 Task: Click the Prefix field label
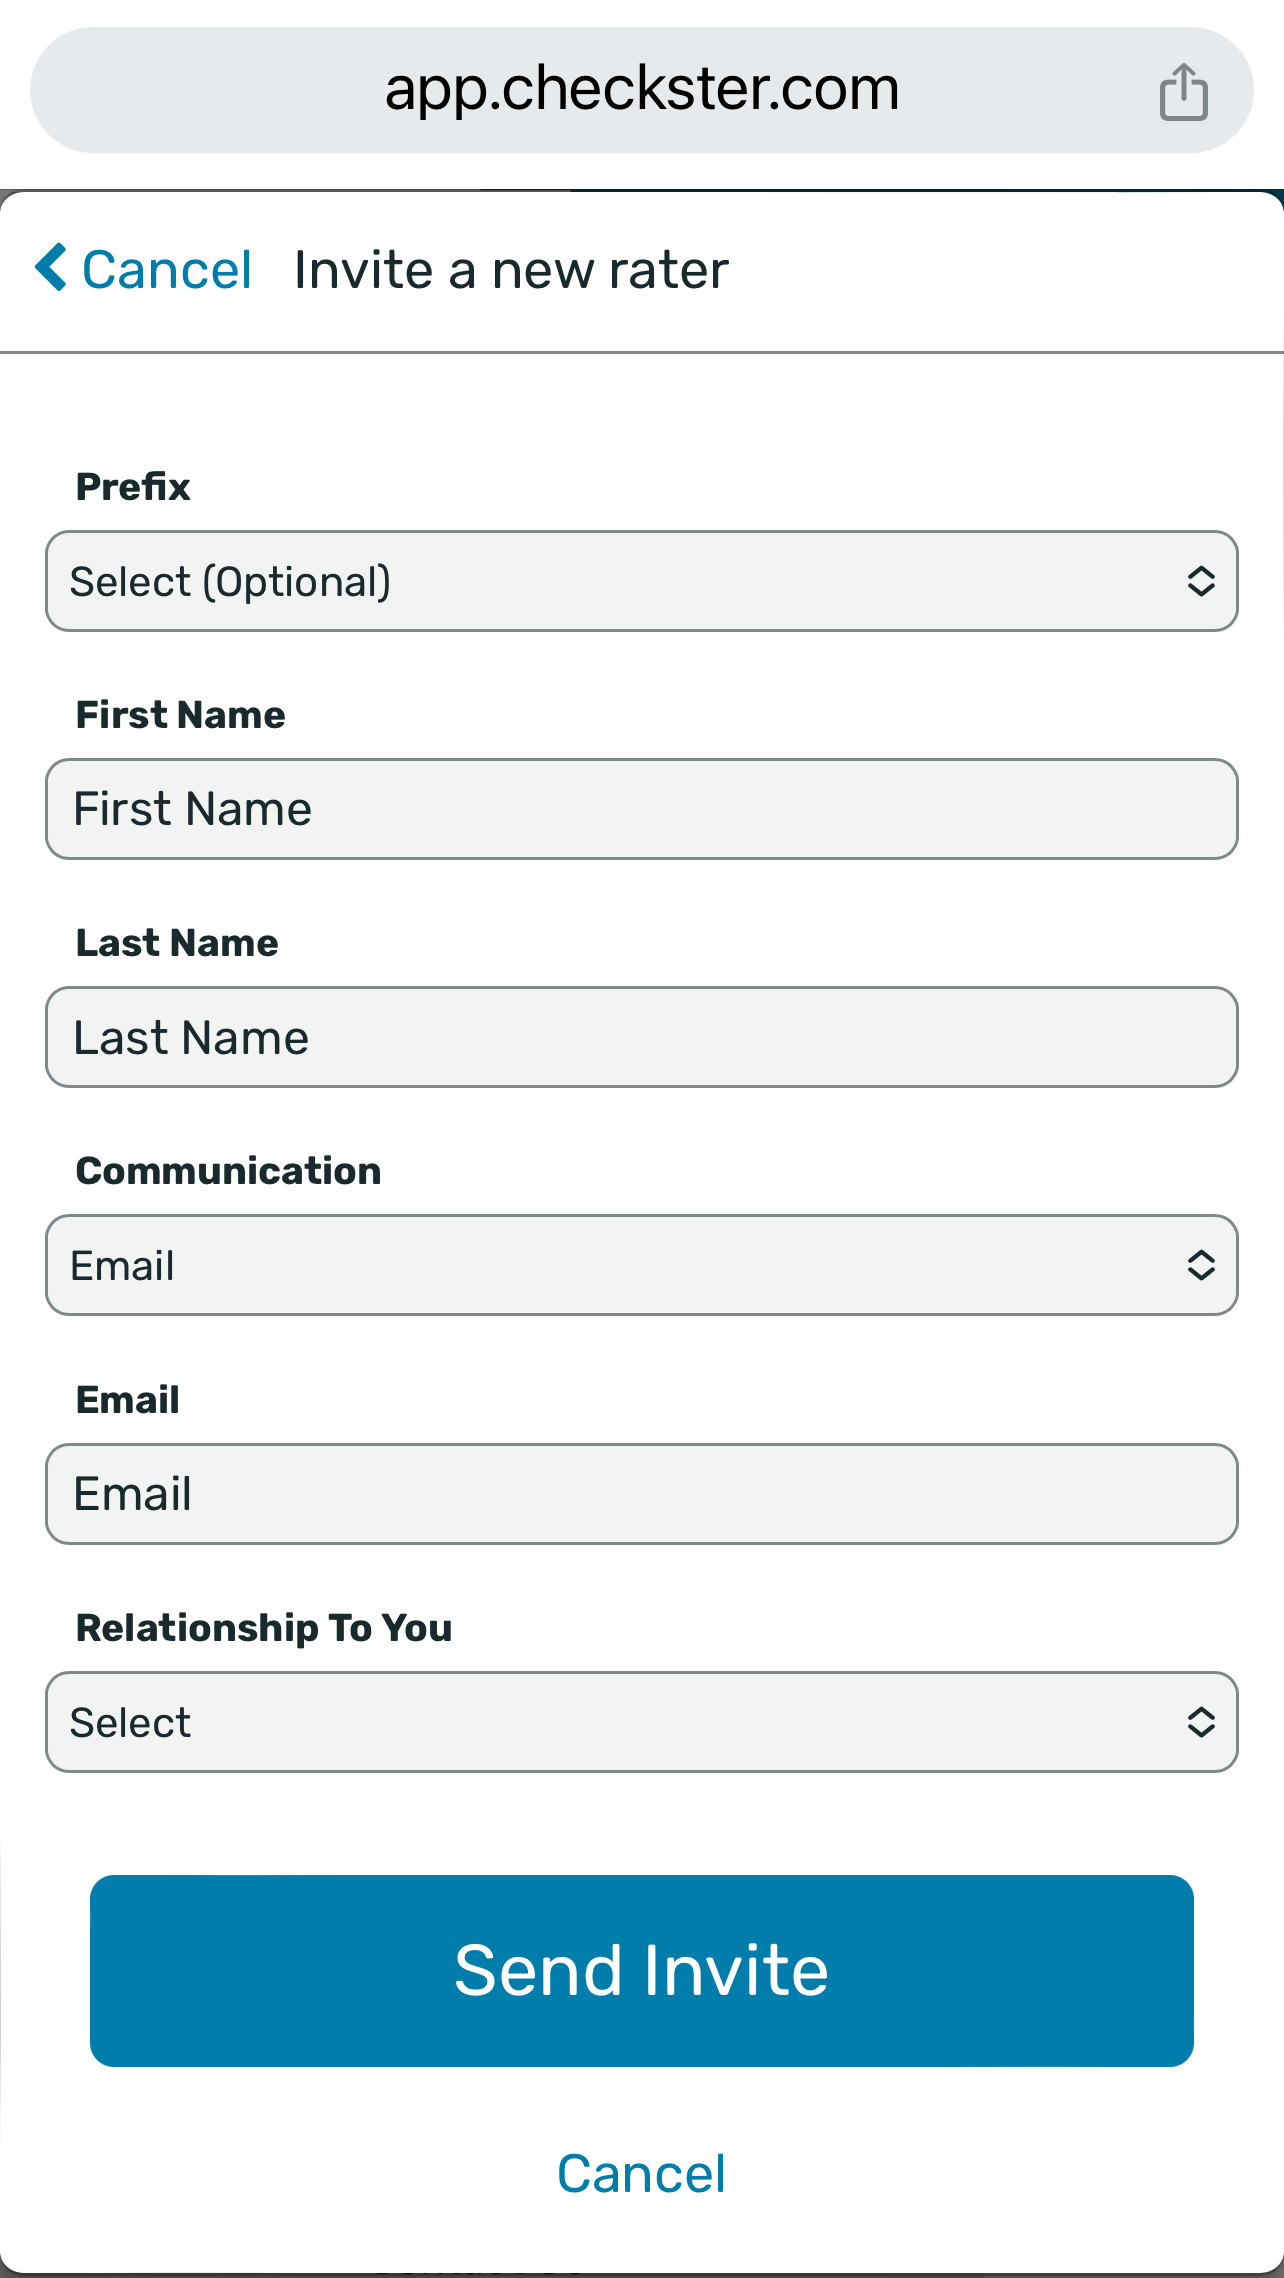coord(133,487)
